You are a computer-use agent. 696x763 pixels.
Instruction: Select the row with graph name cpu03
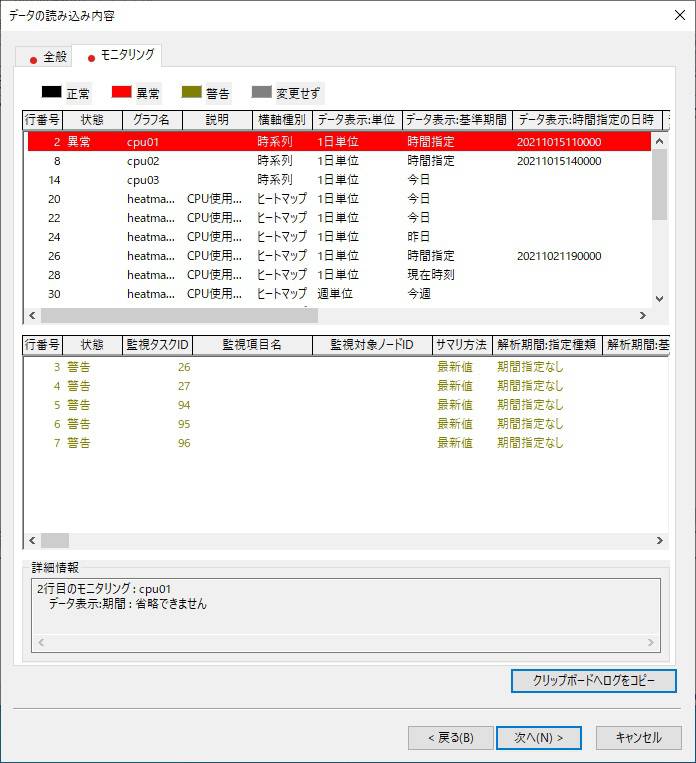tap(339, 180)
